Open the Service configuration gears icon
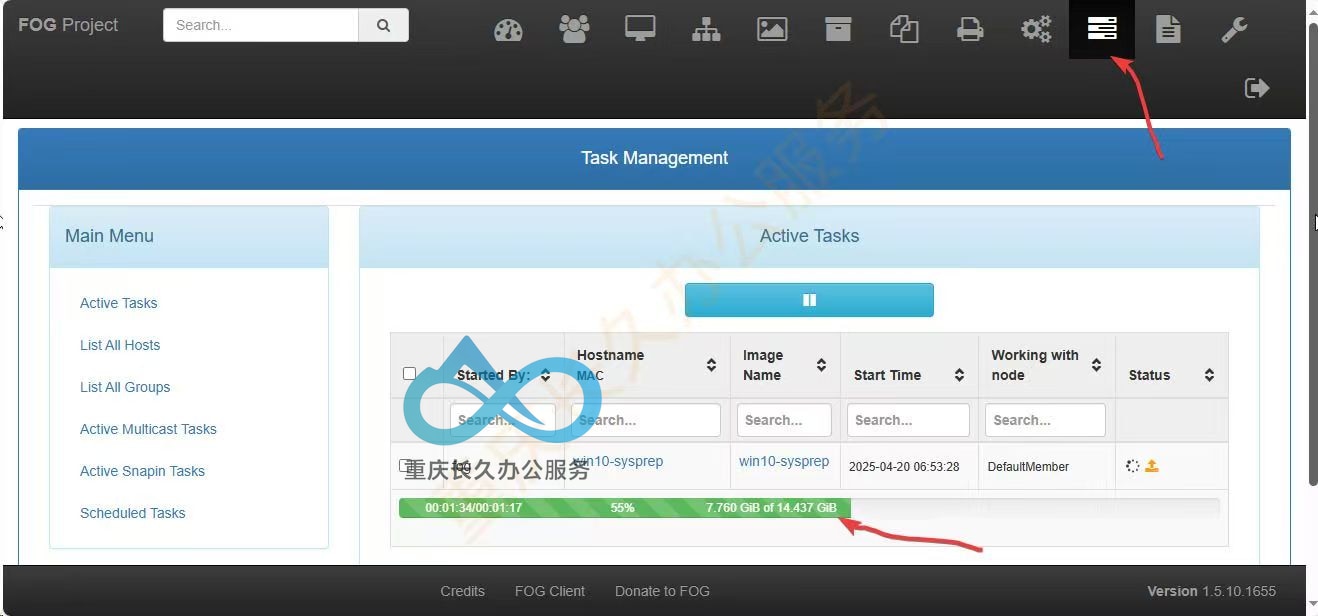This screenshot has height=616, width=1318. point(1036,29)
